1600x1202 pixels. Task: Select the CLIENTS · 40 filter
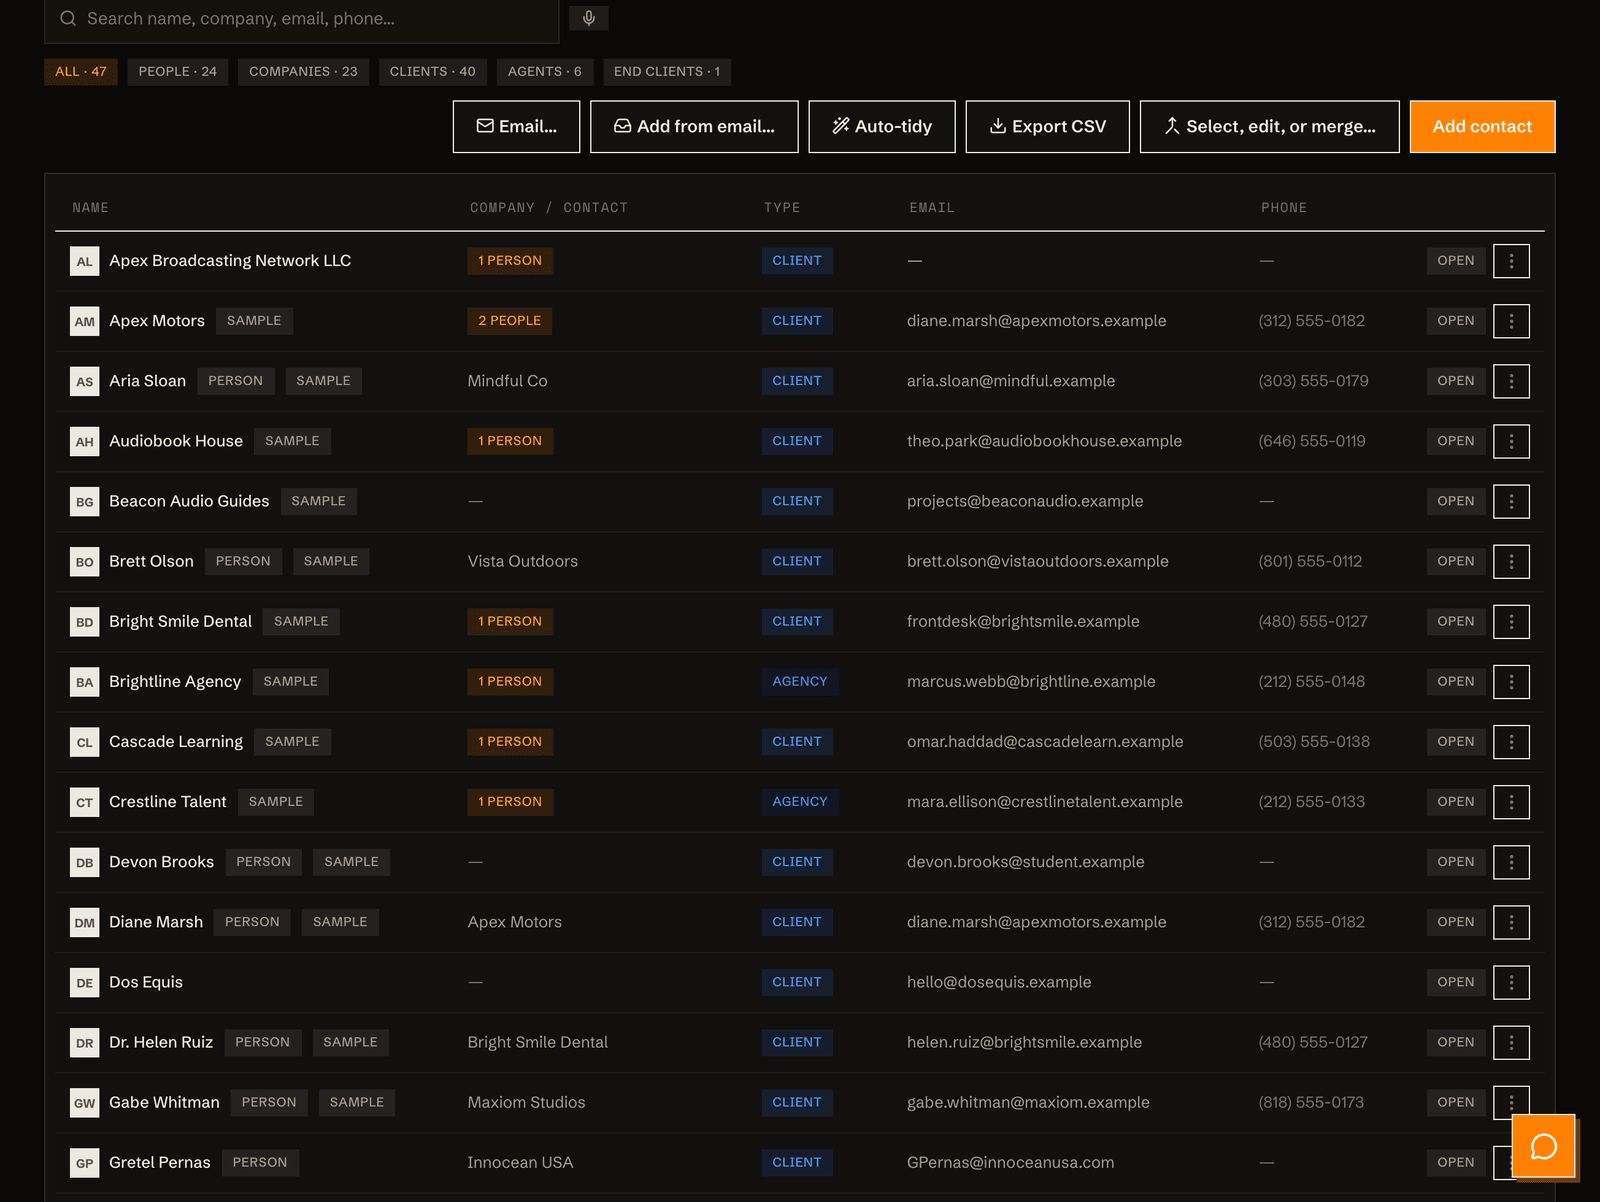[x=433, y=72]
